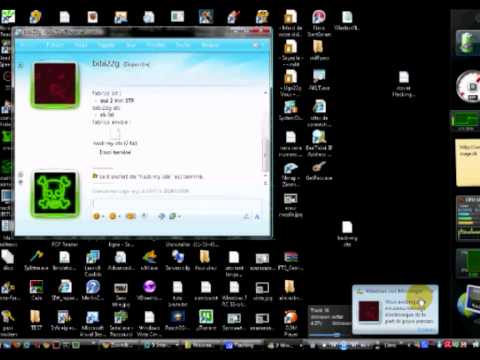
Task: Open the emoticon picker in the chat toolbar
Action: (x=96, y=216)
